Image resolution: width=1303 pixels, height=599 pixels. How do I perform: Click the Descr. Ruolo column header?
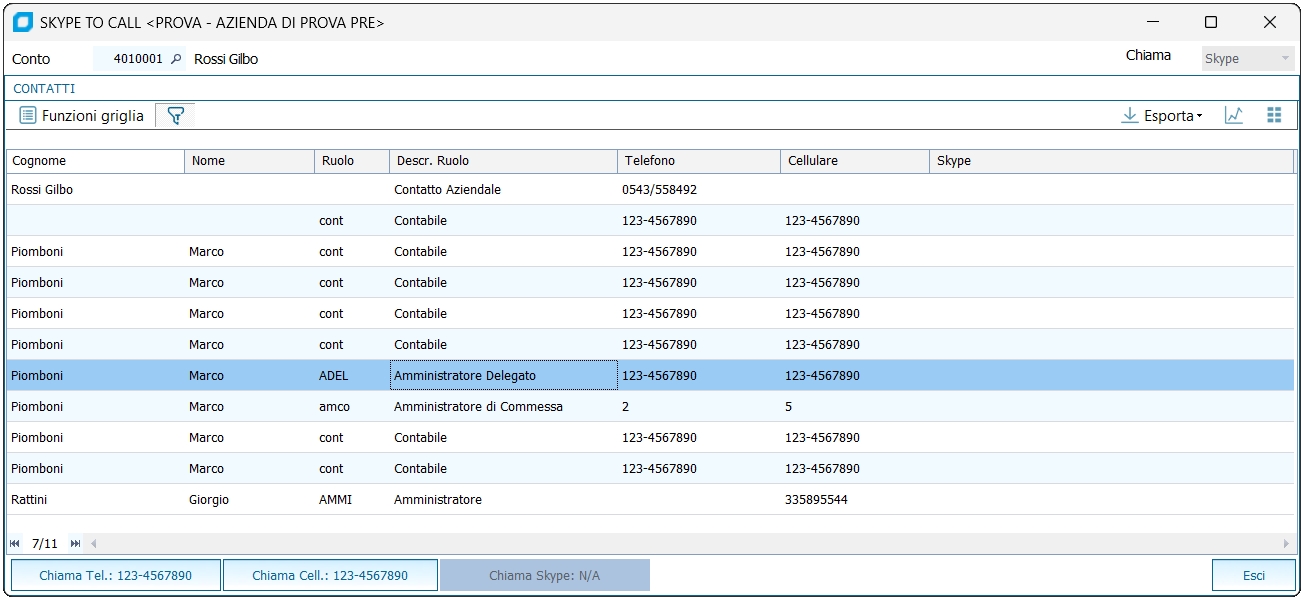pos(502,161)
